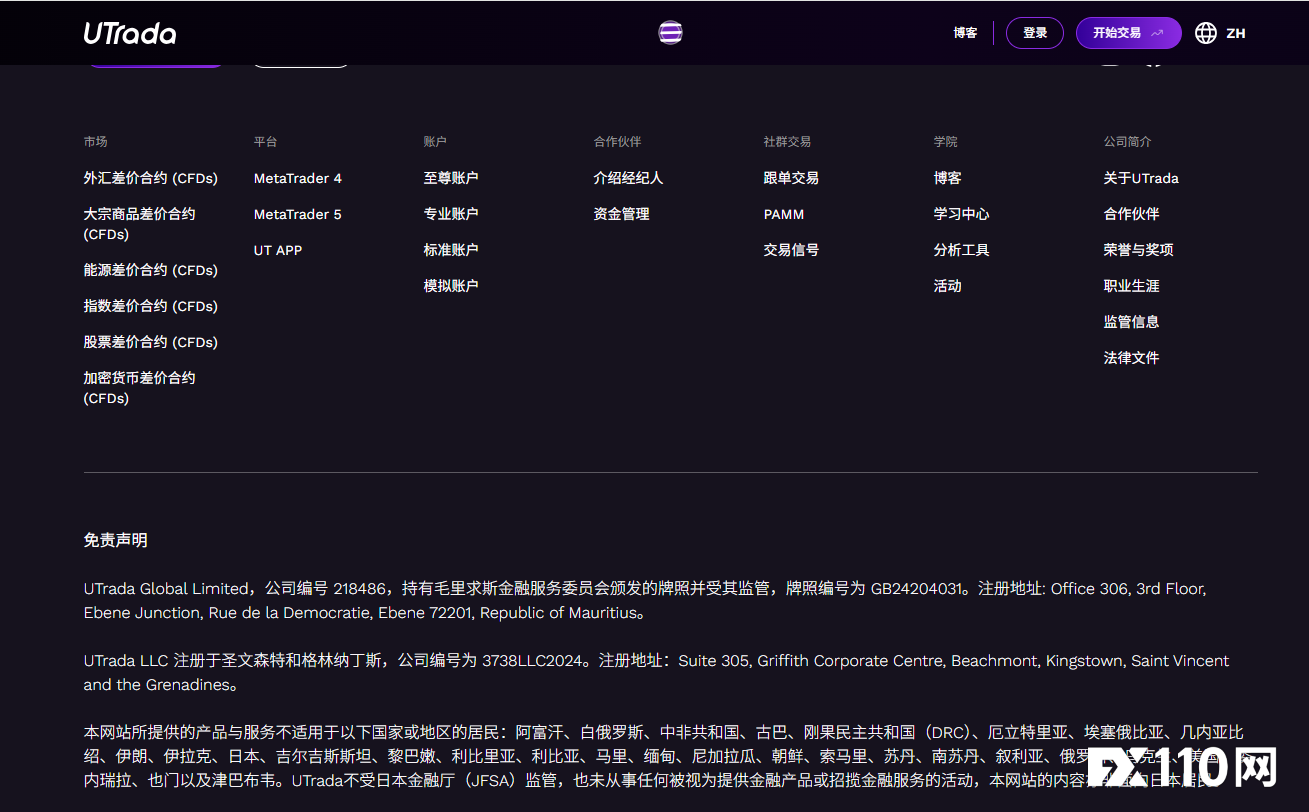Open the 活动 link

point(948,286)
